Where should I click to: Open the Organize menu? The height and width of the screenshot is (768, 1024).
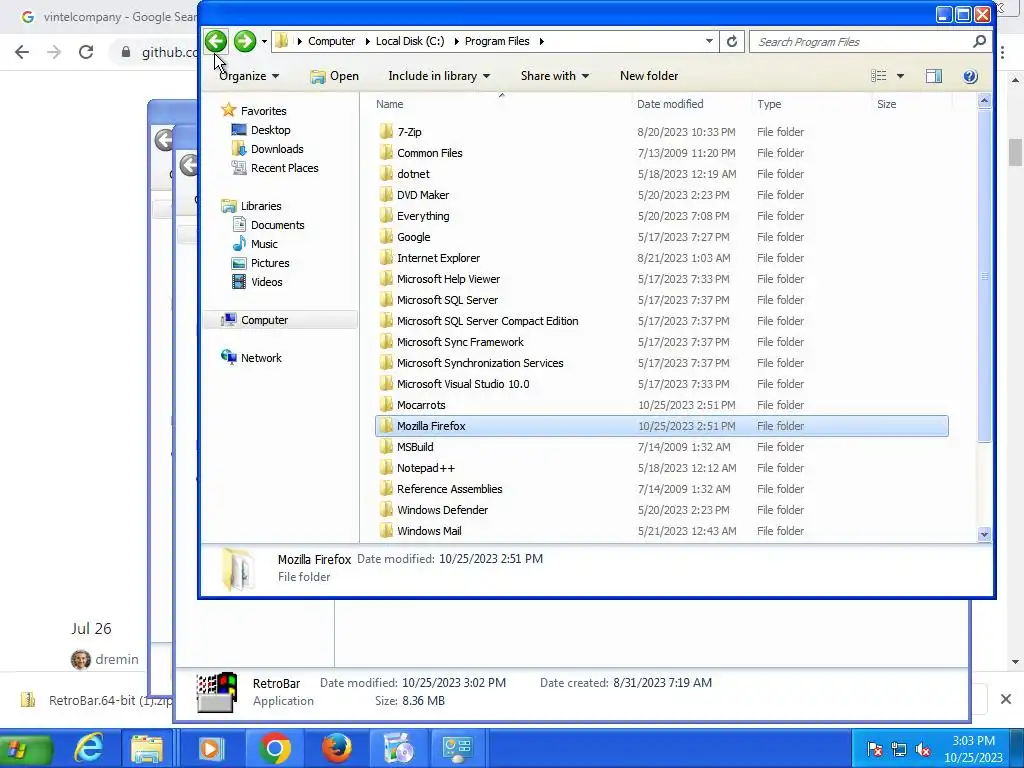coord(249,76)
